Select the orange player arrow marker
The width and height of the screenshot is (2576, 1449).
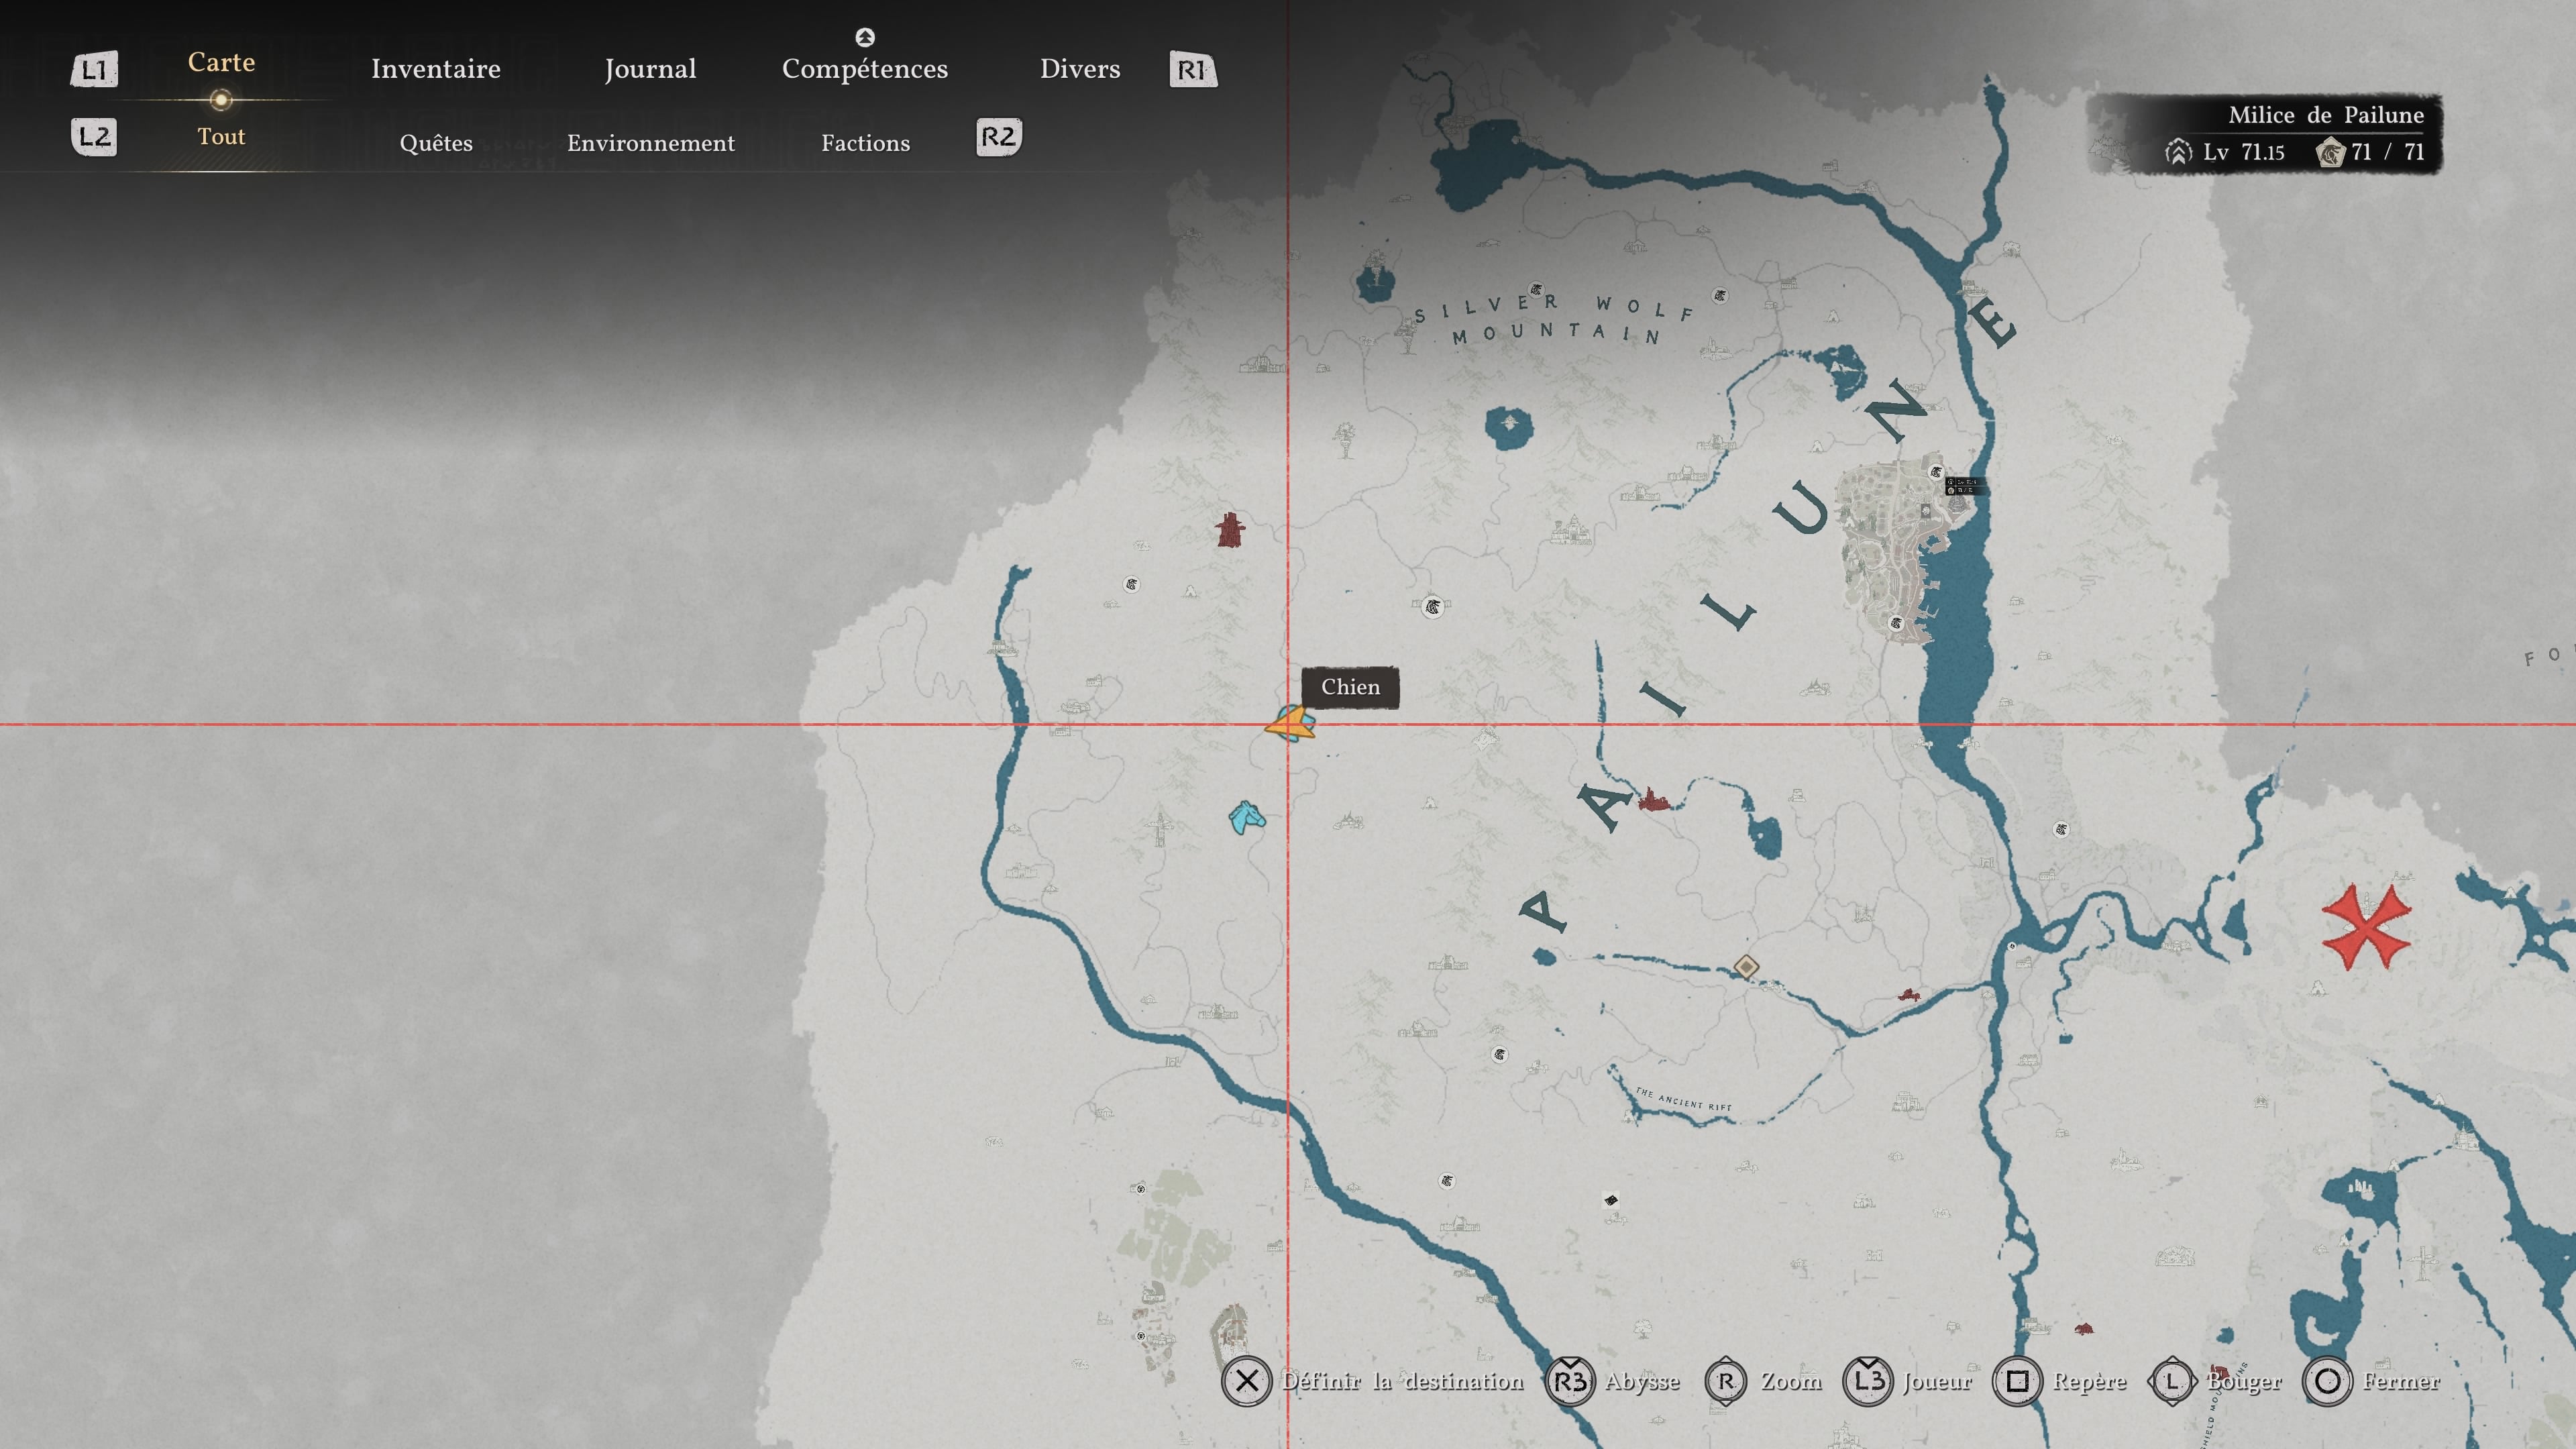pyautogui.click(x=1290, y=724)
